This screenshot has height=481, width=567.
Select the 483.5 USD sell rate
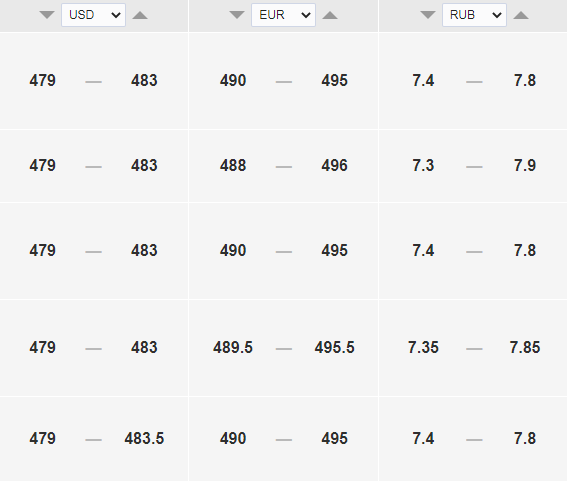144,438
